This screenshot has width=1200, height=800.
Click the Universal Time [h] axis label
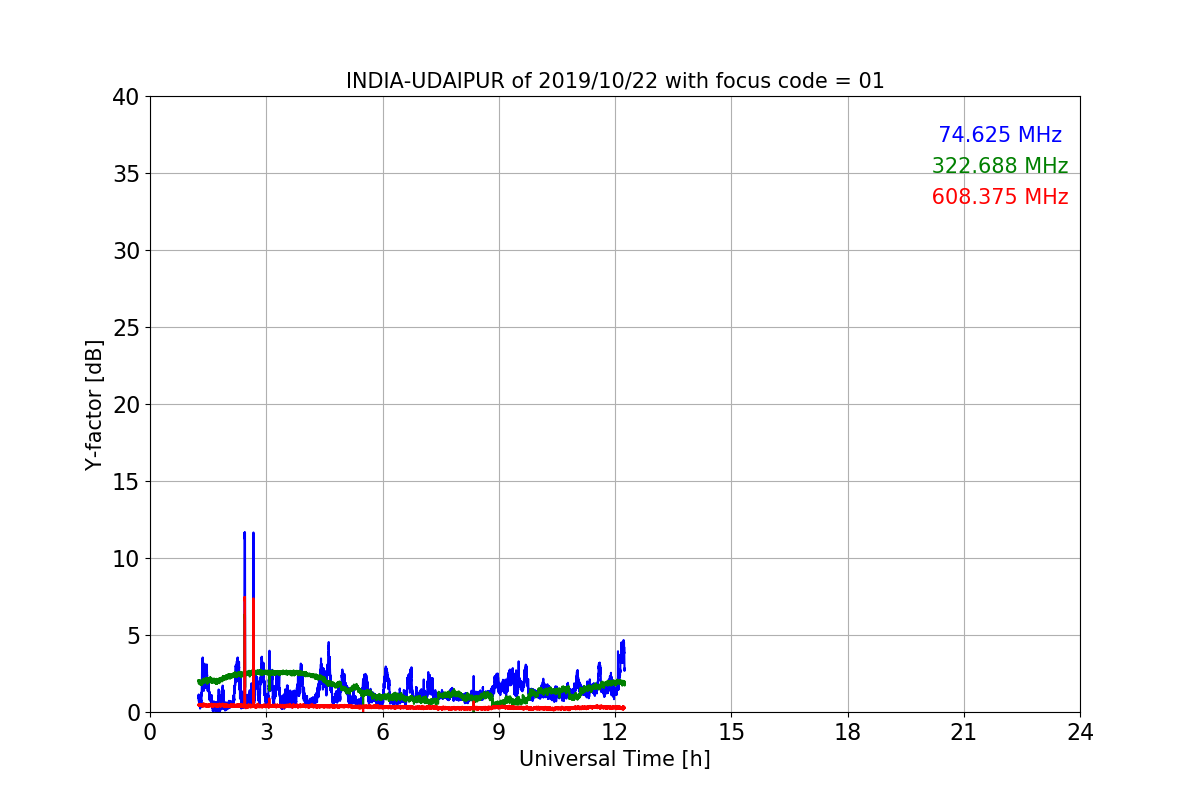614,759
